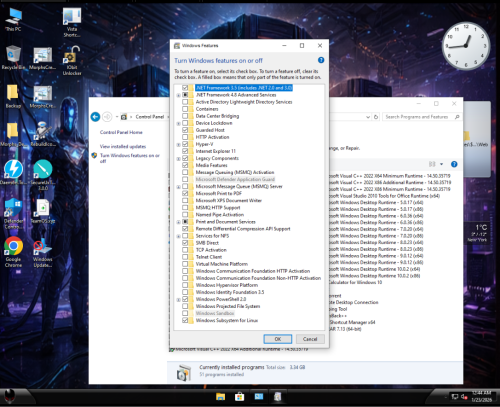Expand the Windows PowerShell 2.0 node
Image resolution: width=500 pixels, height=407 pixels.
[178, 300]
